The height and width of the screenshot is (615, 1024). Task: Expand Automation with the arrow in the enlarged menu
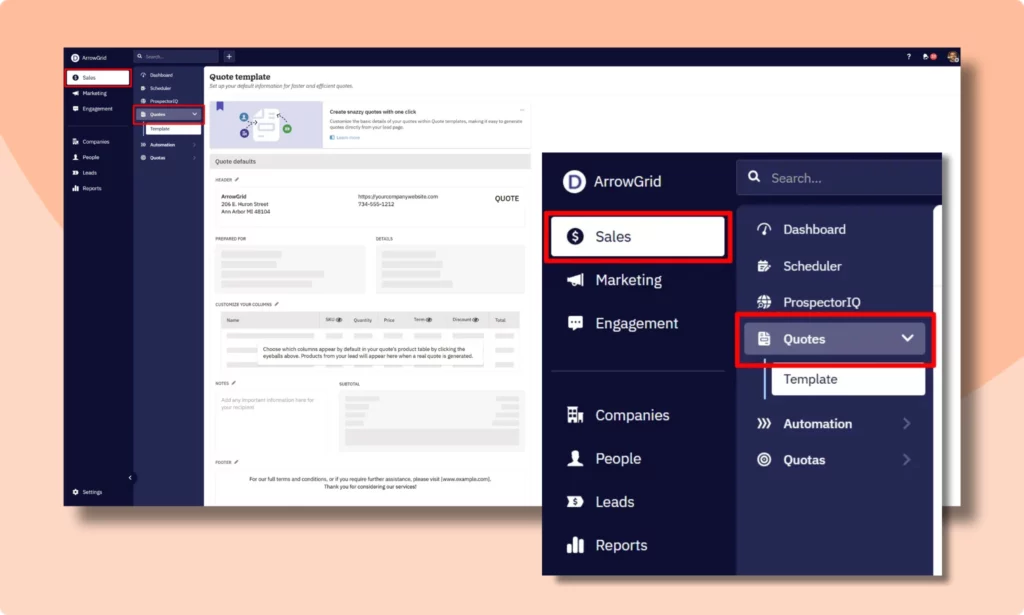907,424
